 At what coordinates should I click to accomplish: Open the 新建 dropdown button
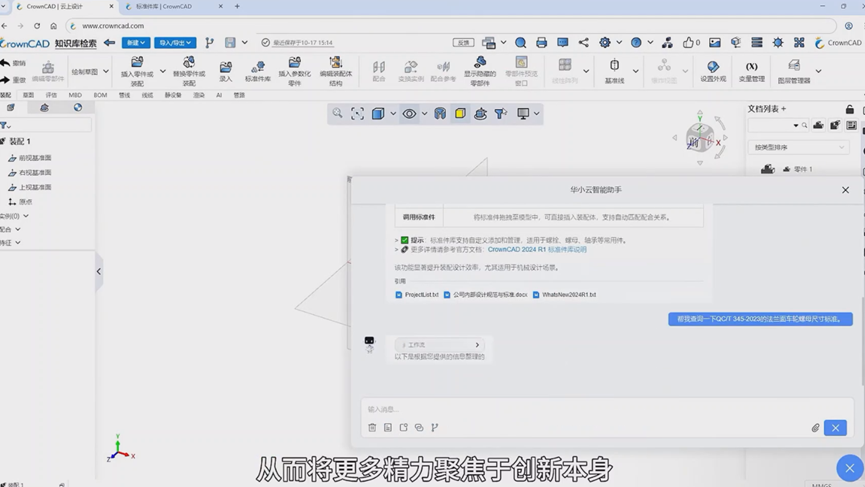click(x=136, y=42)
